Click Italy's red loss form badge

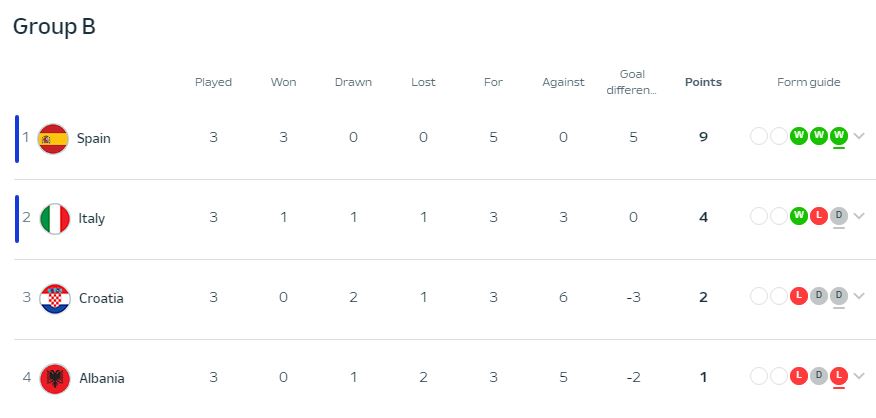(819, 216)
